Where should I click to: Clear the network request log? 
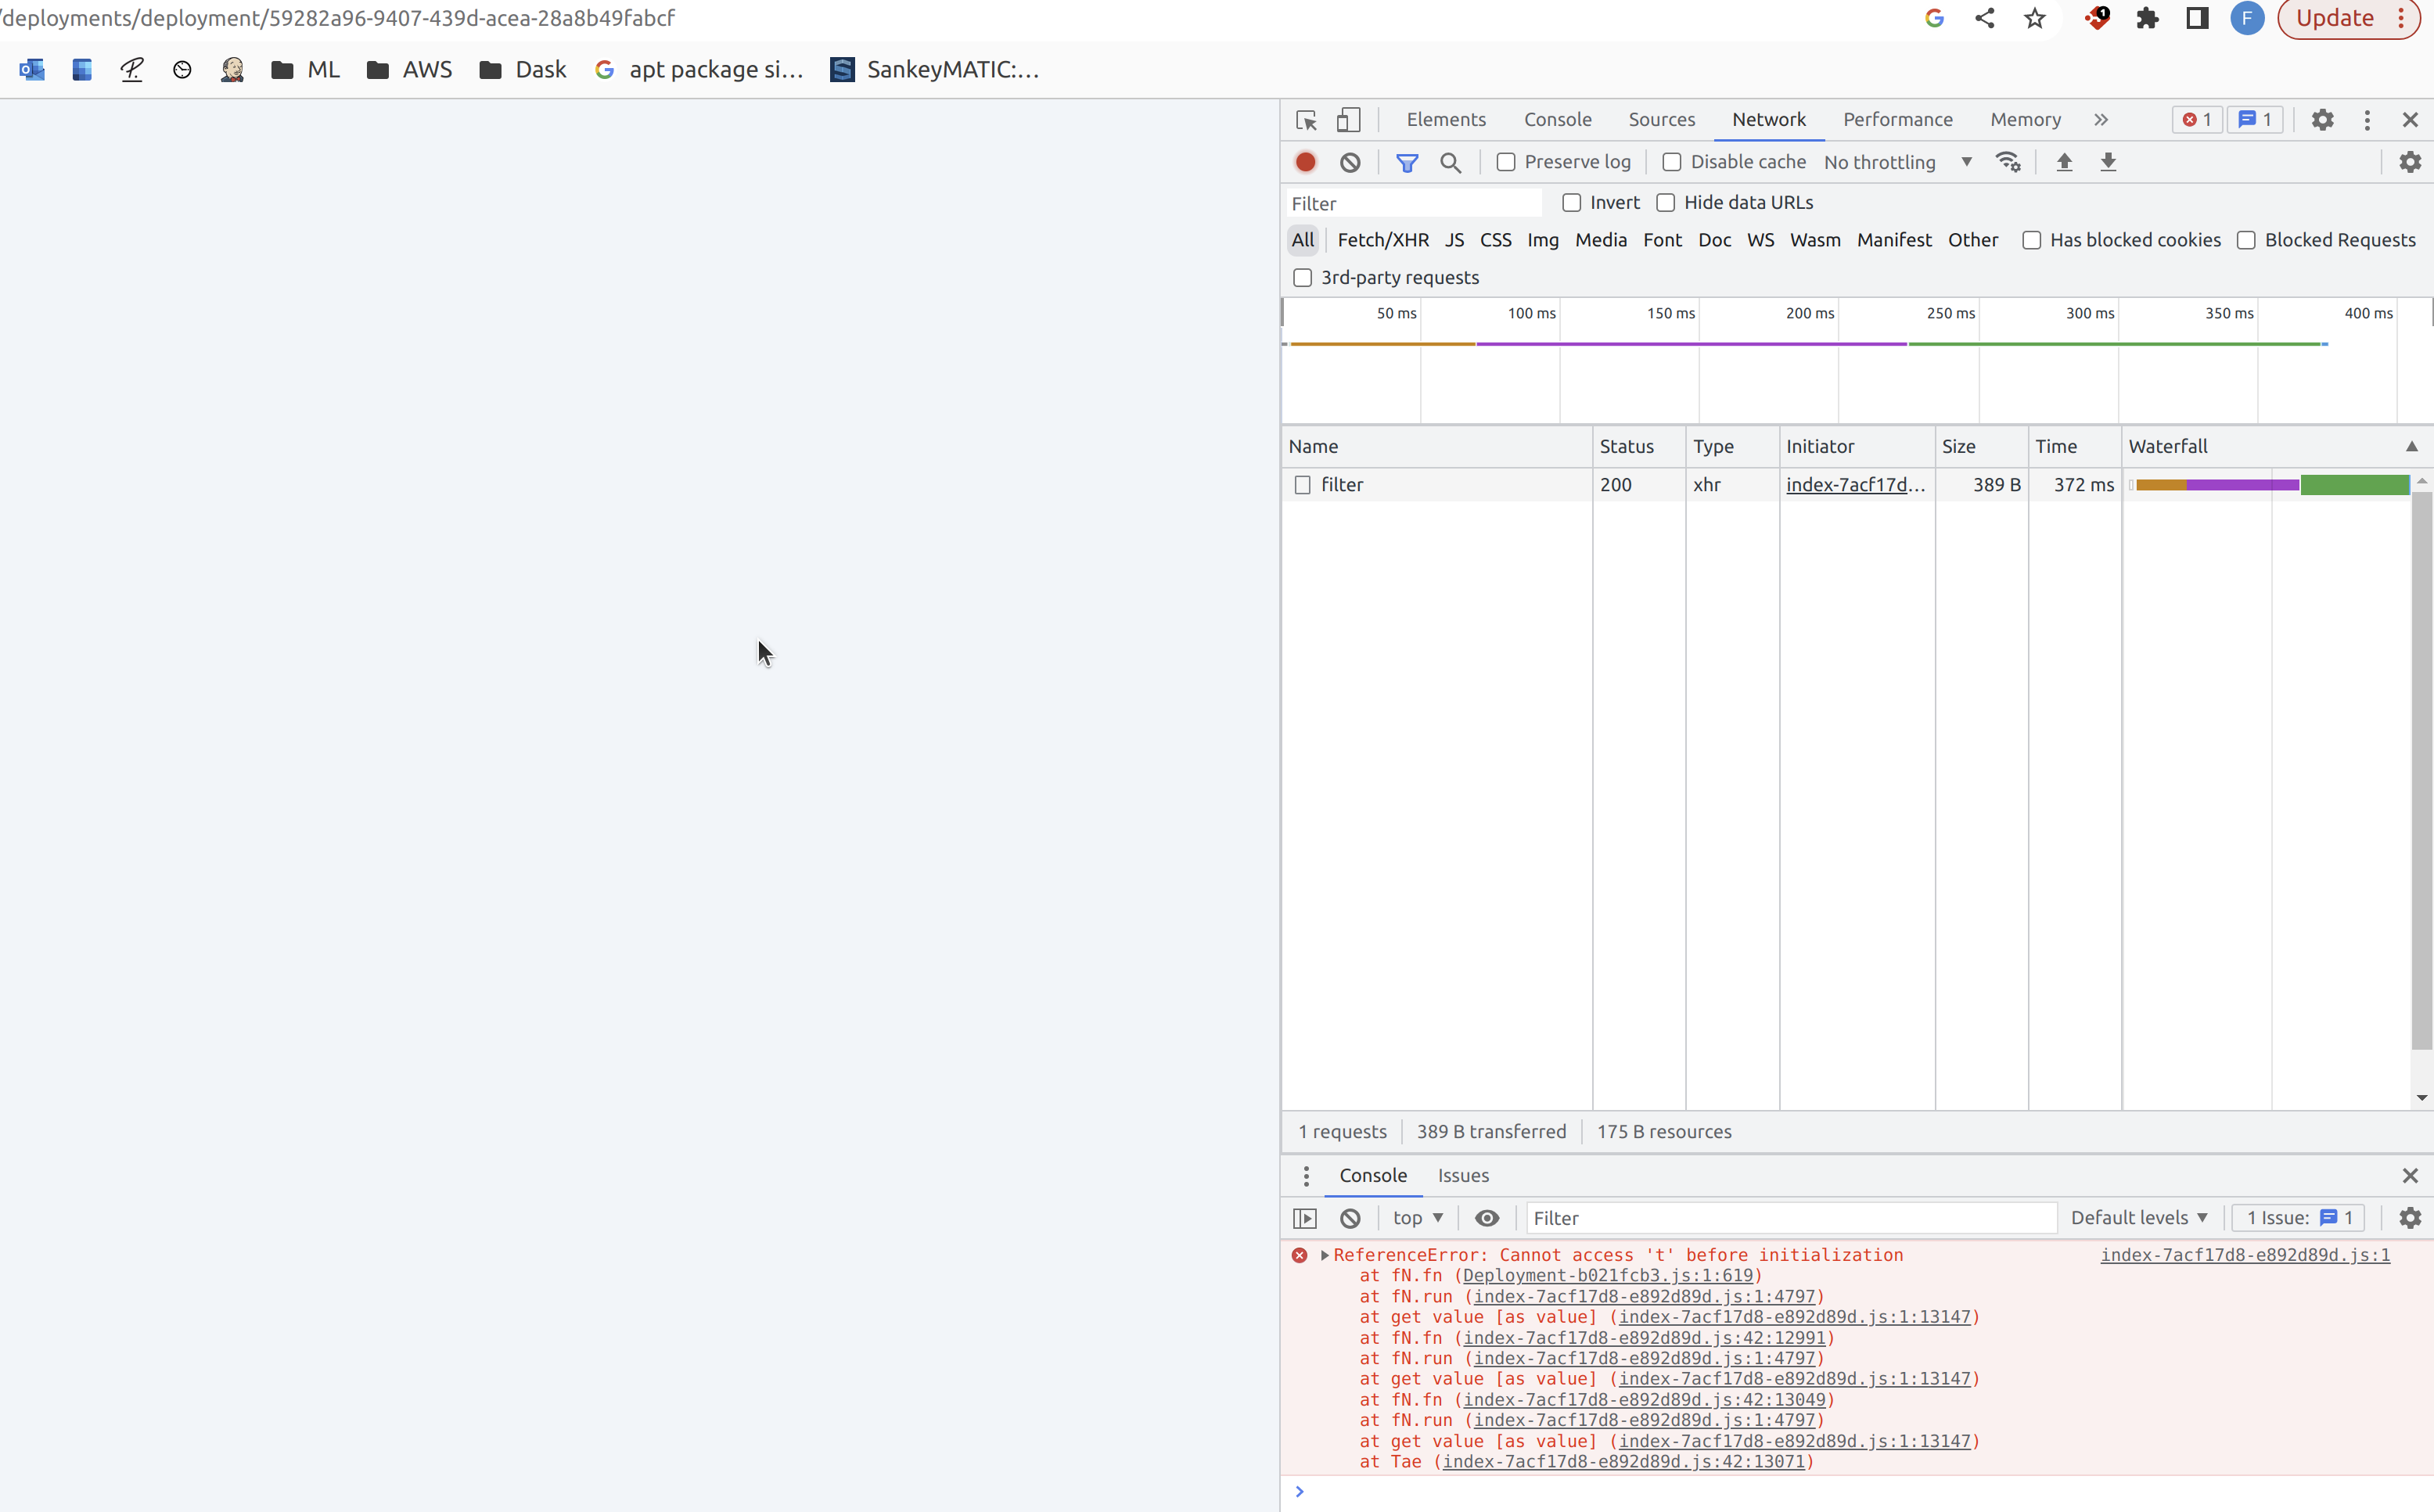(1350, 161)
